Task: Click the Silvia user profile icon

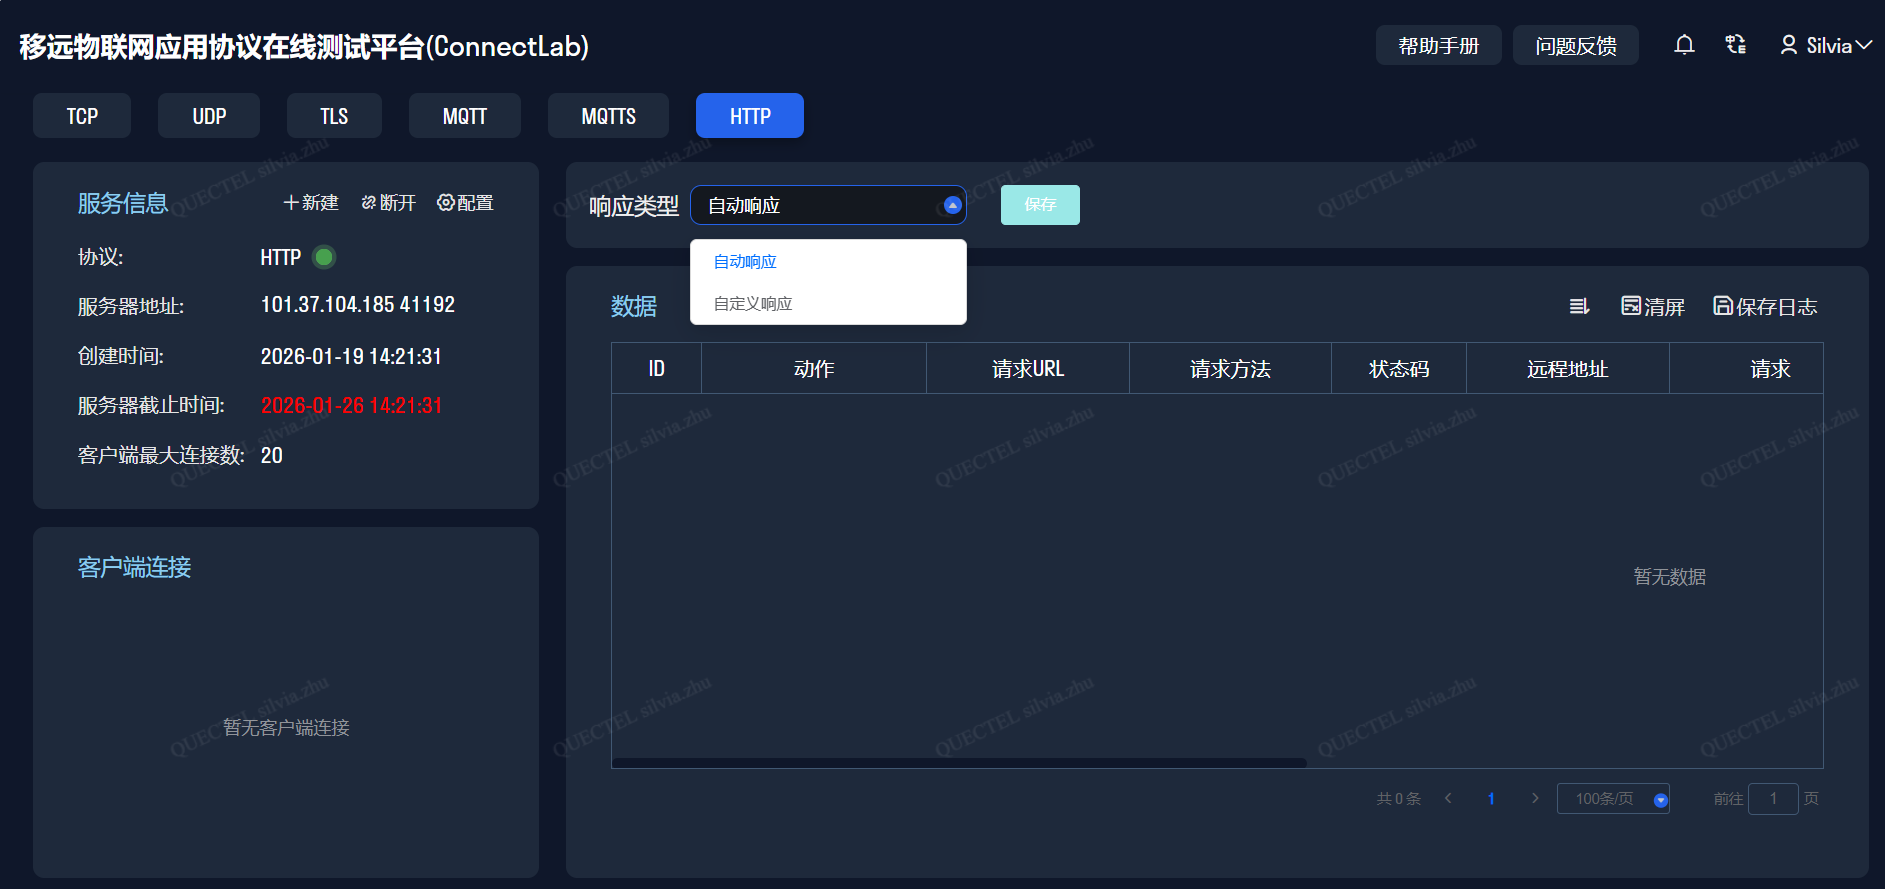Action: pyautogui.click(x=1789, y=45)
